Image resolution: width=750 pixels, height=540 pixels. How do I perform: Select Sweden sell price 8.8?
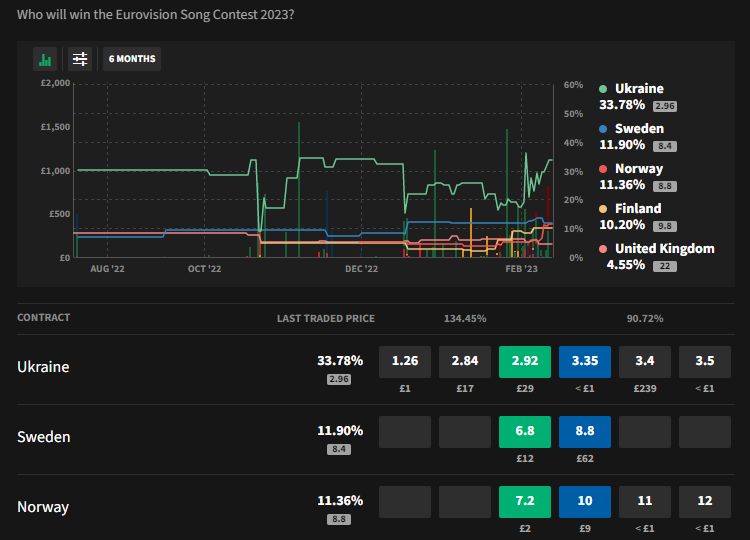point(585,432)
